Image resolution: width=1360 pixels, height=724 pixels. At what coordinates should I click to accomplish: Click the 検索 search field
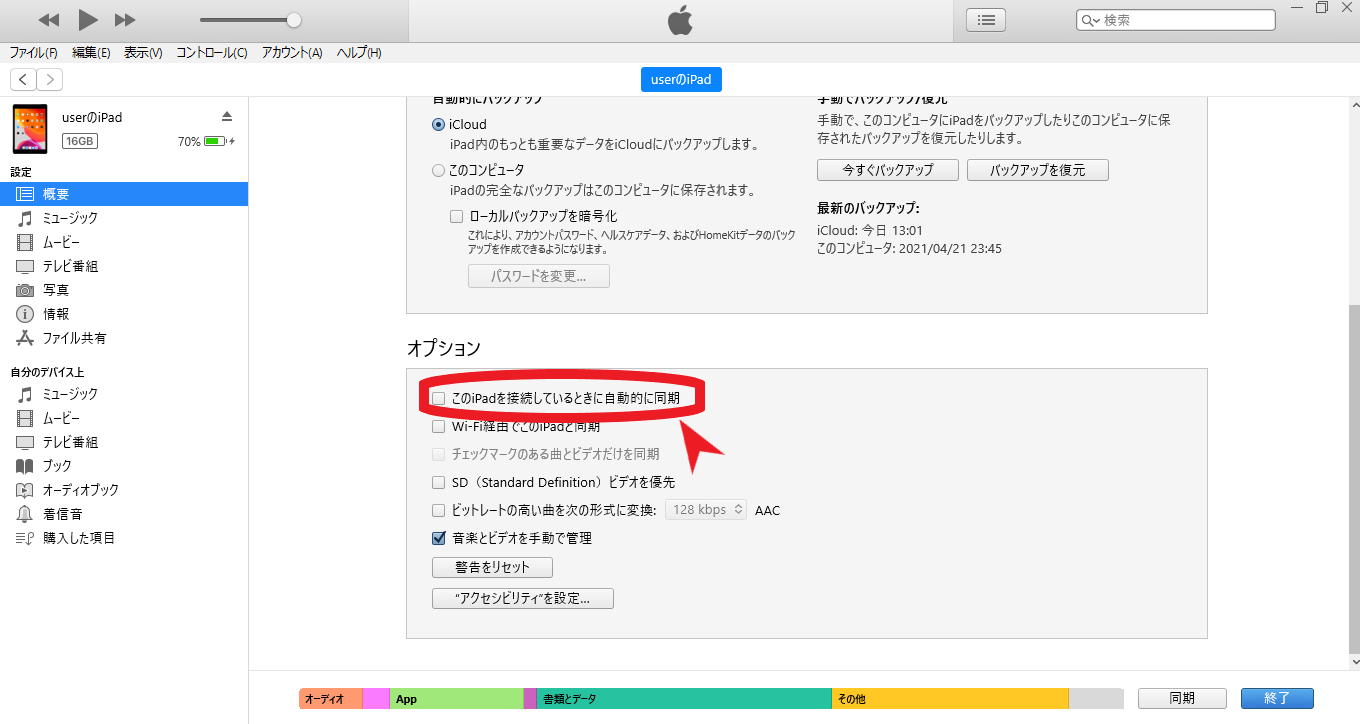[1175, 20]
